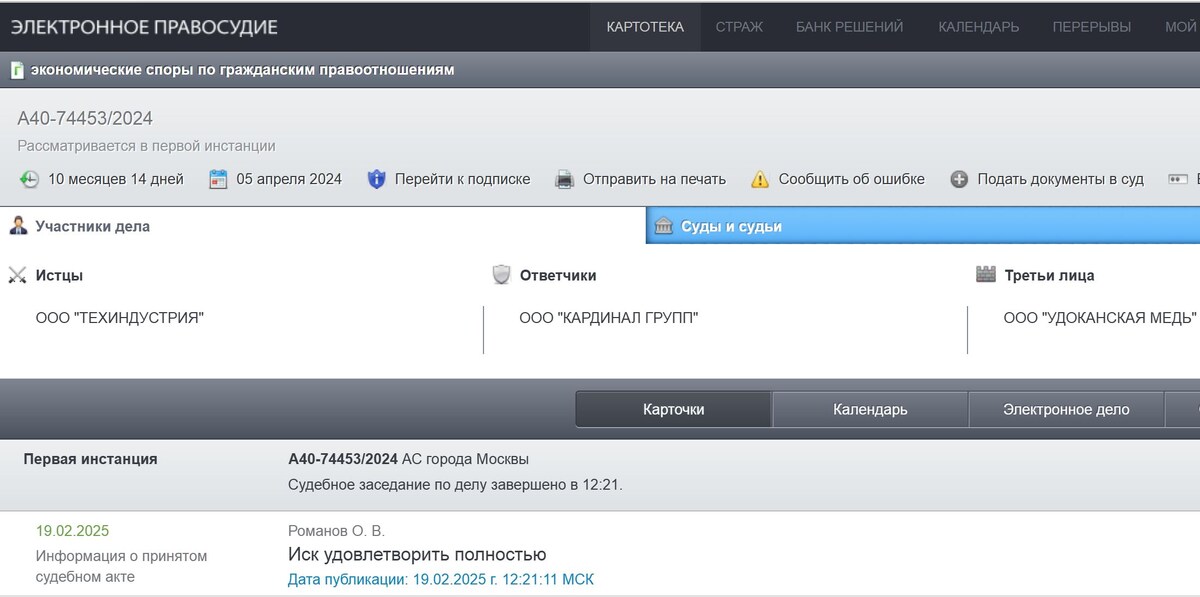Click the printer icon
1200x597 pixels.
pos(564,180)
